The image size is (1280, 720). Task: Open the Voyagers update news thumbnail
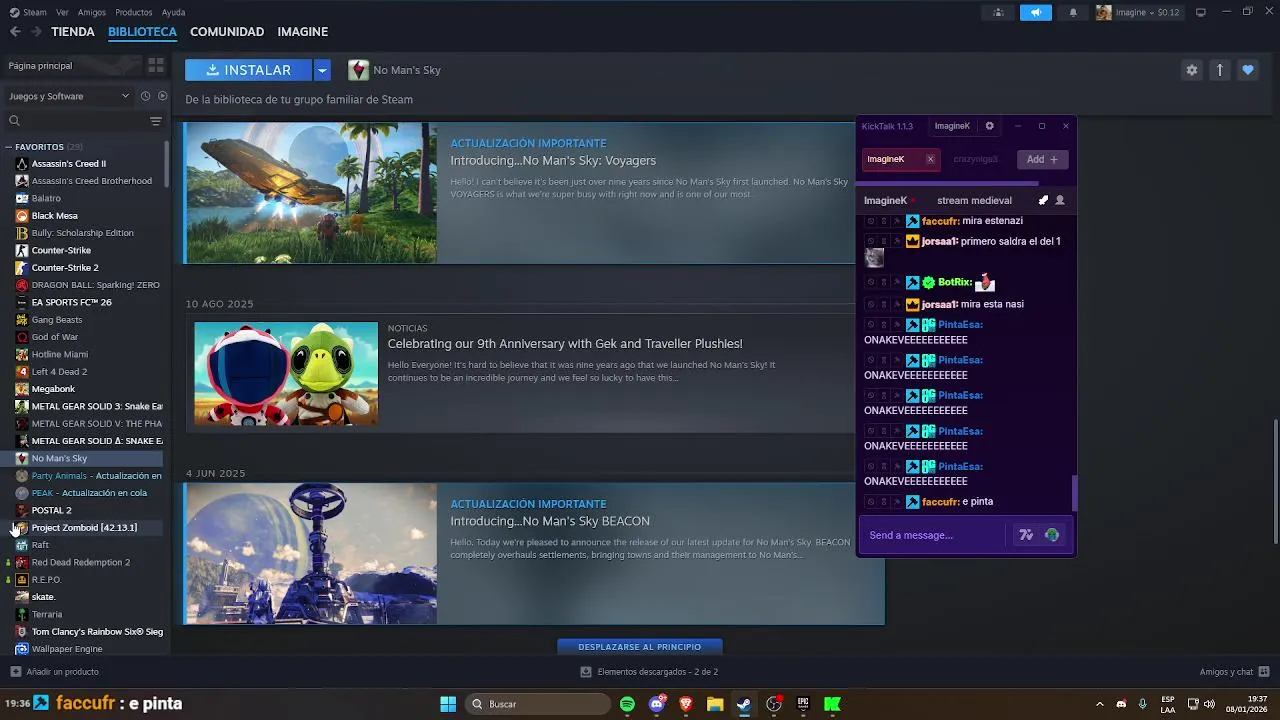pyautogui.click(x=311, y=193)
